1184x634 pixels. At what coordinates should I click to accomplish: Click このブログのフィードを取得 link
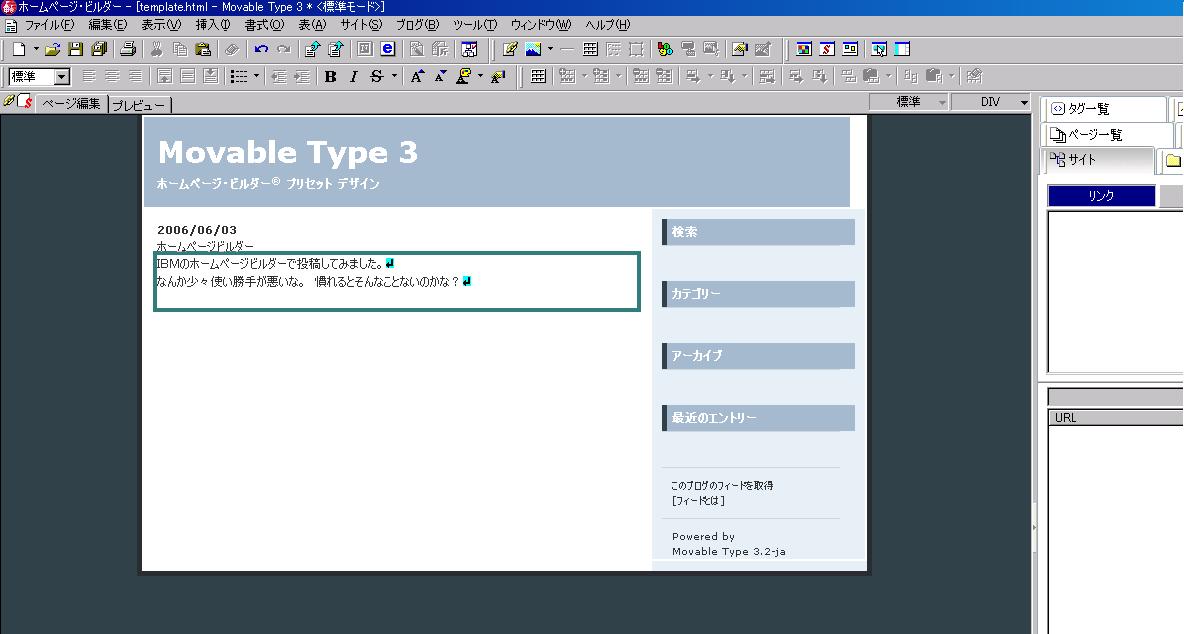722,485
